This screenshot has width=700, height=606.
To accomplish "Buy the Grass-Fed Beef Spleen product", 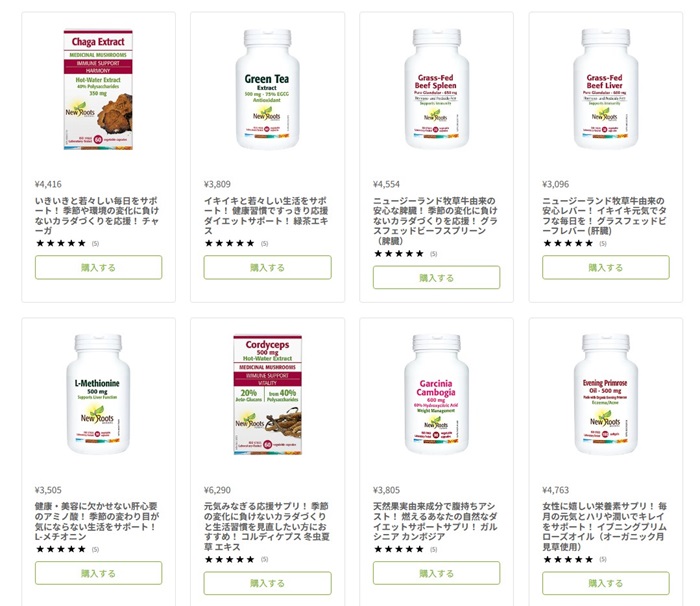I will click(436, 278).
